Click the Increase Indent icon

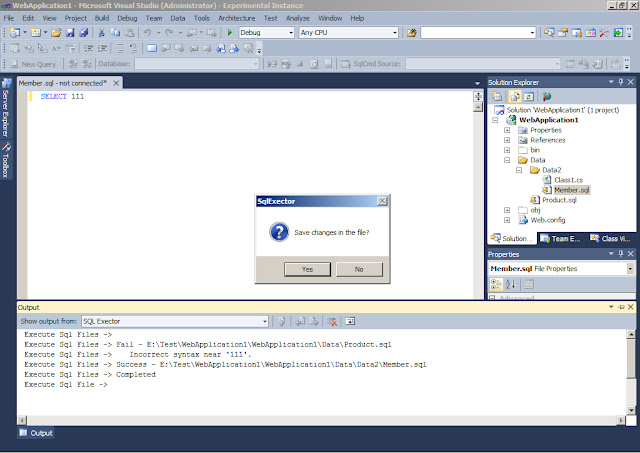pyautogui.click(x=102, y=49)
